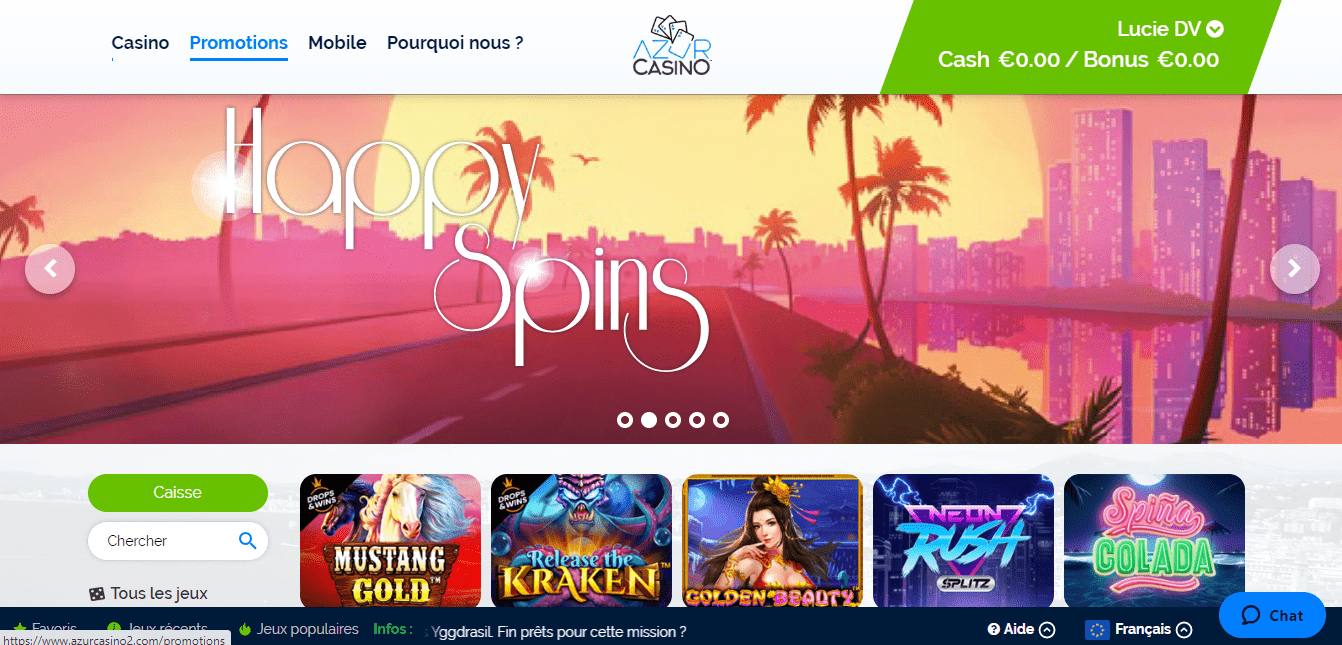This screenshot has height=645, width=1342.
Task: Select the first carousel dot indicator
Action: 625,420
